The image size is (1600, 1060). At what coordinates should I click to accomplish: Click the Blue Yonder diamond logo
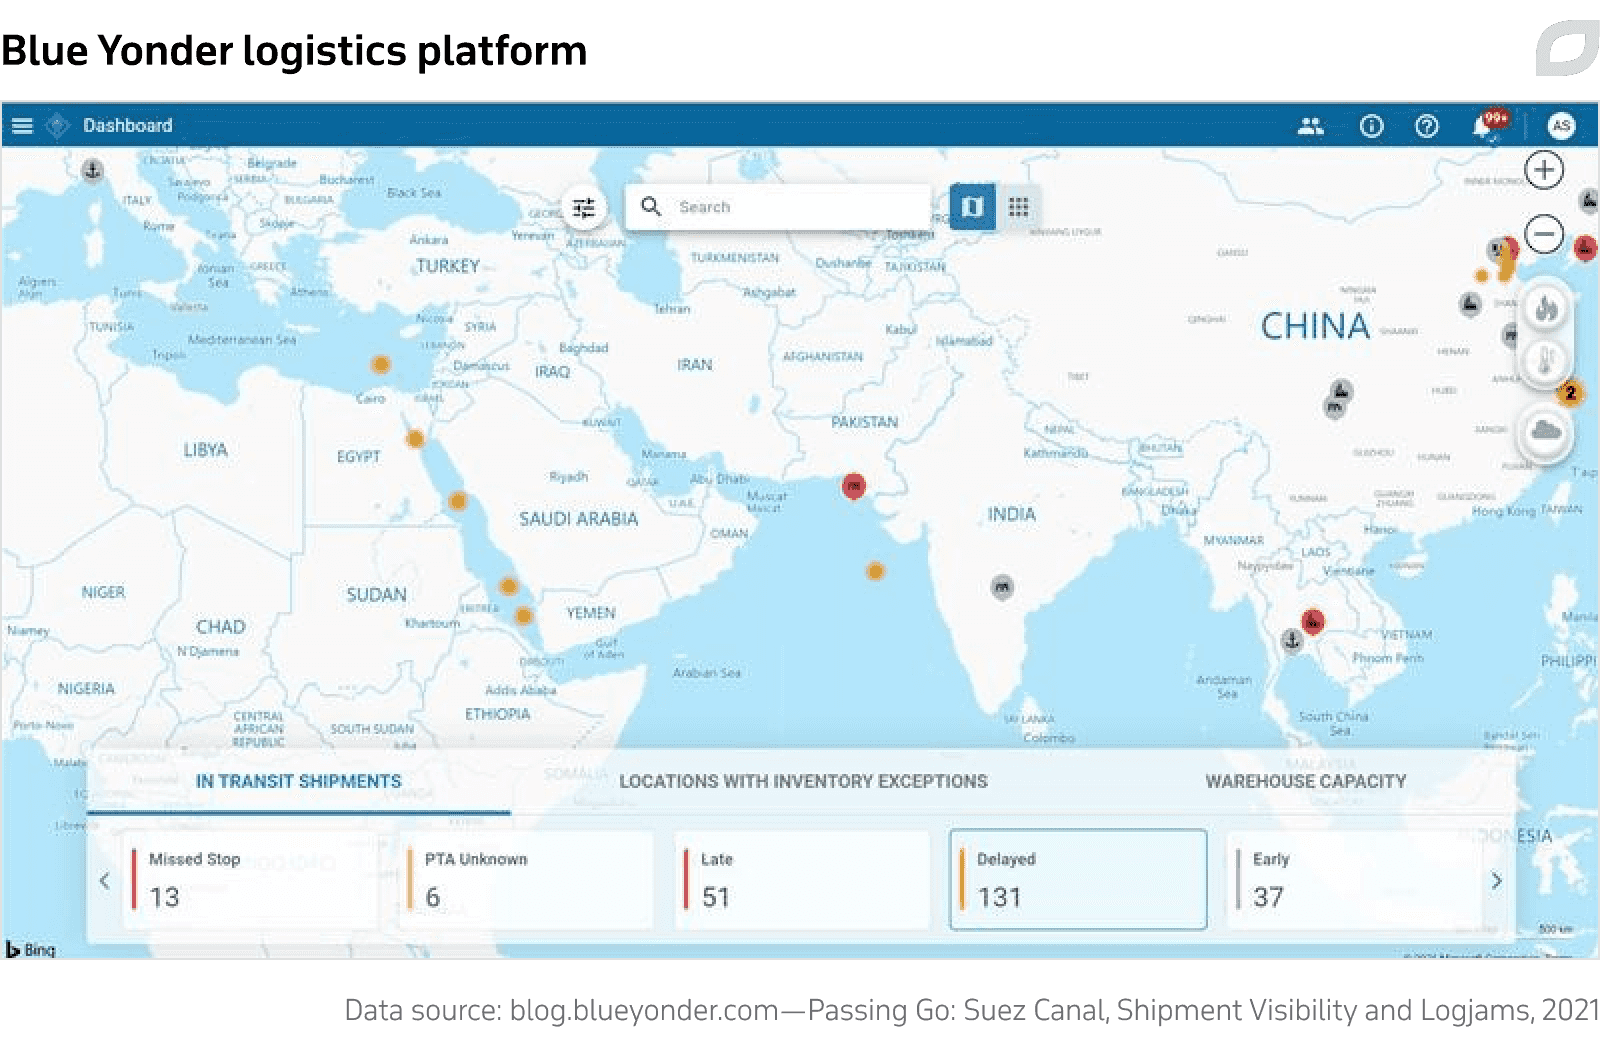[58, 125]
